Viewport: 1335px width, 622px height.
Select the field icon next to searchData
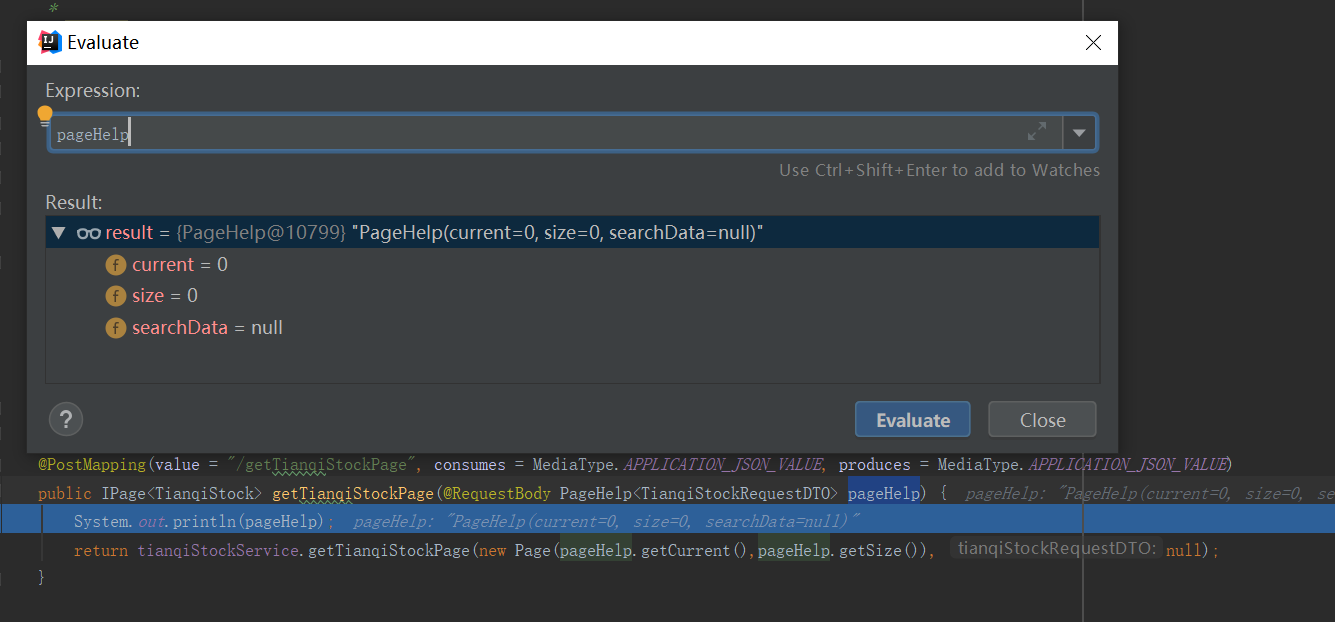tap(116, 328)
